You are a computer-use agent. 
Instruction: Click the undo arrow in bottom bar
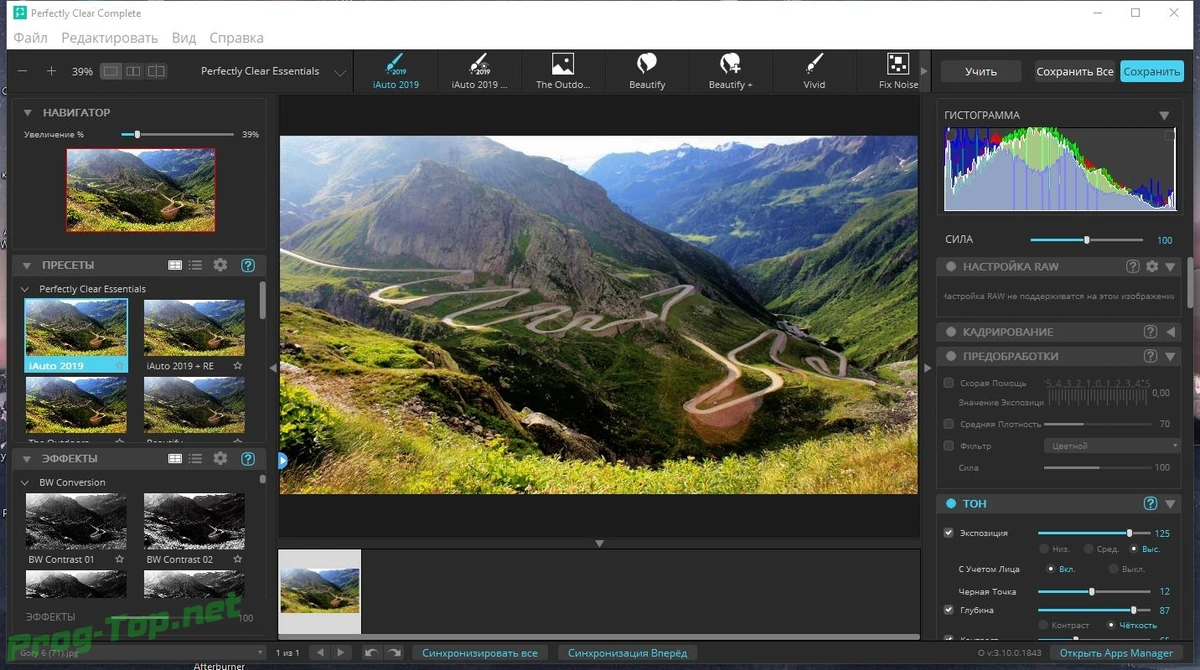[x=371, y=652]
